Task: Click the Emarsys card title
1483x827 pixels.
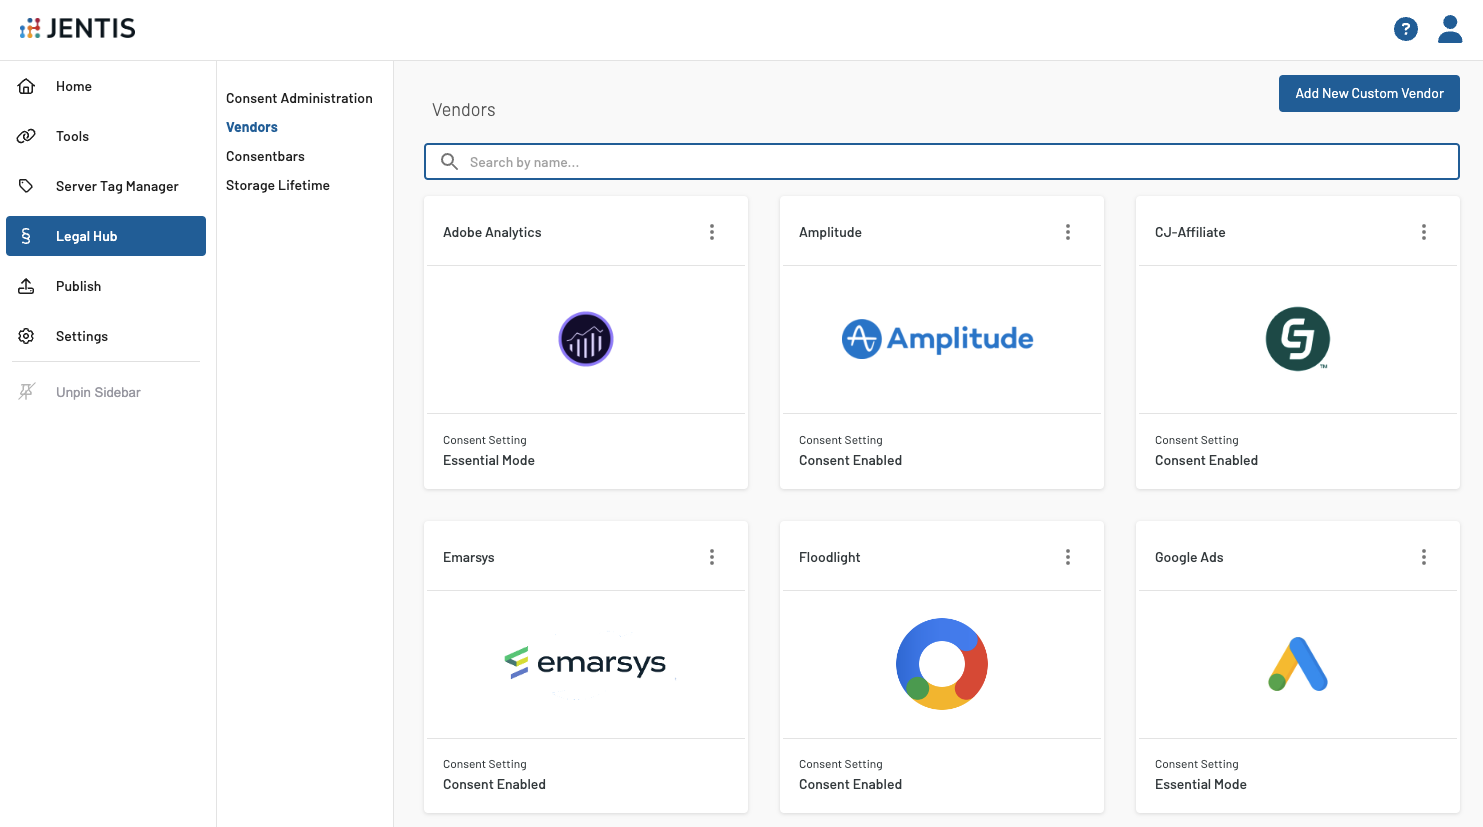Action: (469, 557)
